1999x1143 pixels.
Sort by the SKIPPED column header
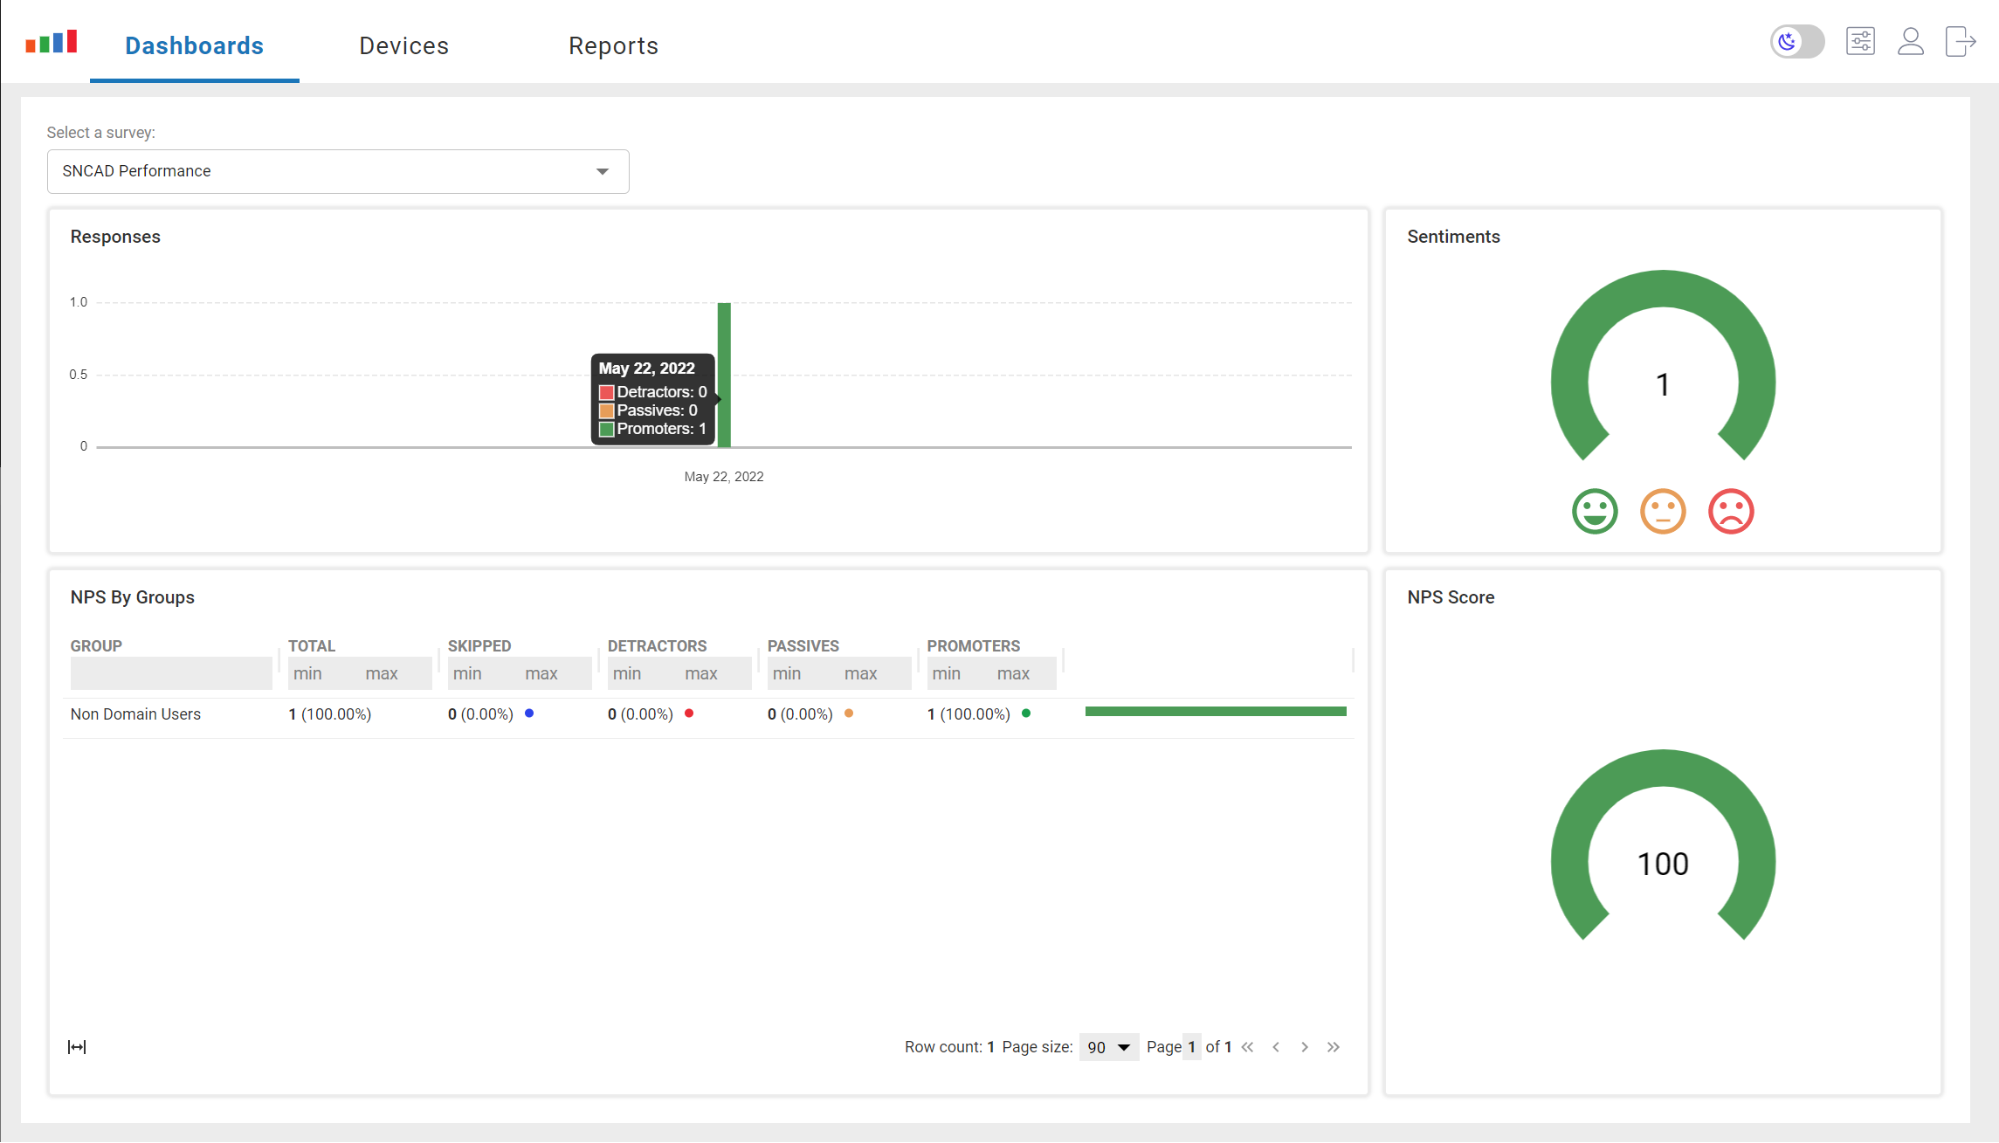click(x=479, y=646)
